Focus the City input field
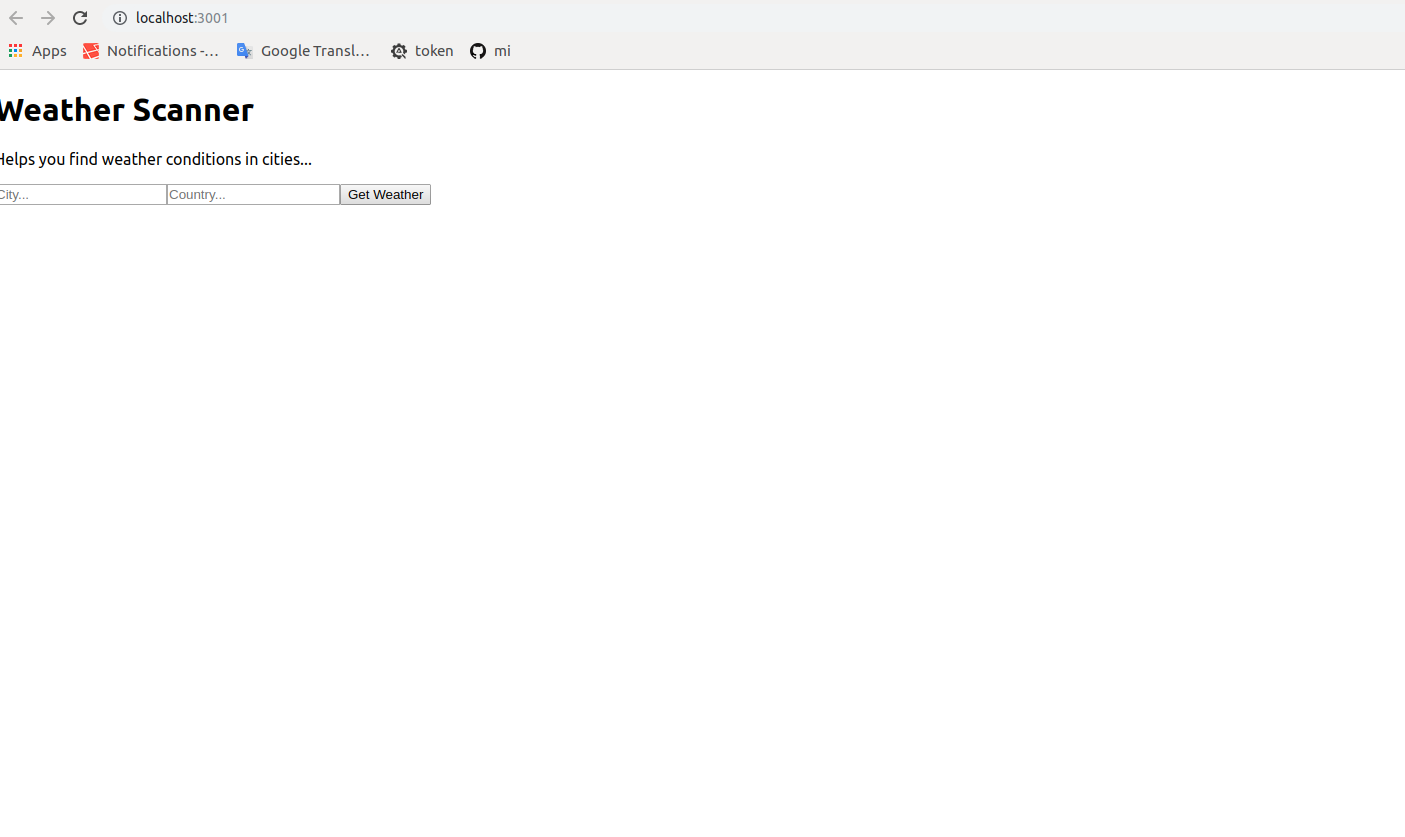The image size is (1405, 837). click(x=82, y=195)
